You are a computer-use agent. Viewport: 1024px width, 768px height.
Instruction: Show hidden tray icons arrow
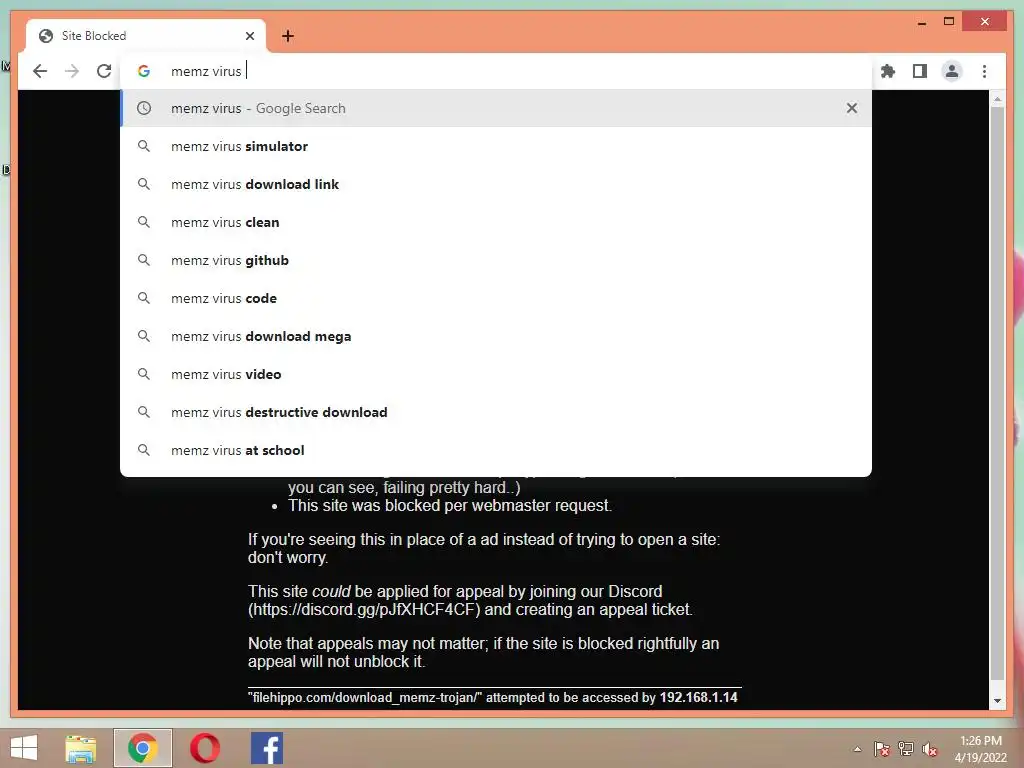pyautogui.click(x=857, y=749)
